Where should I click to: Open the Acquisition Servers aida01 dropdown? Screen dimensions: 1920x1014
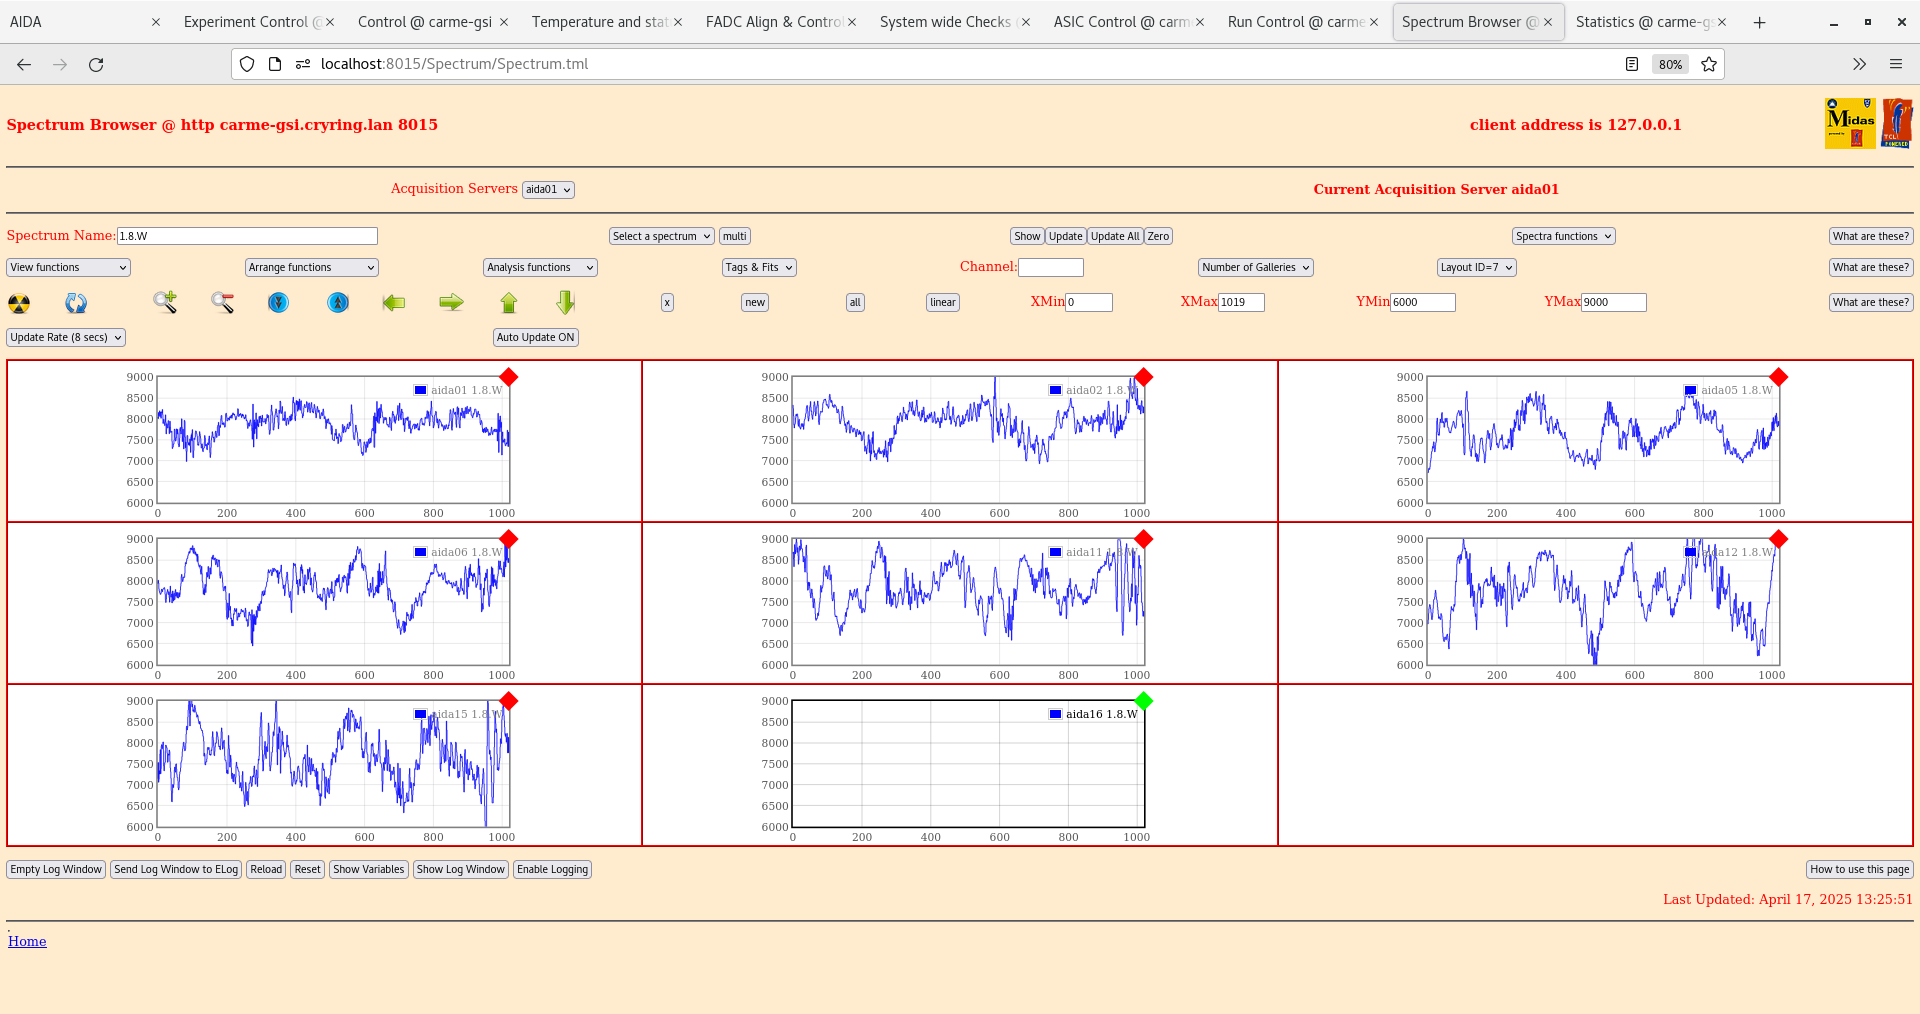(548, 190)
